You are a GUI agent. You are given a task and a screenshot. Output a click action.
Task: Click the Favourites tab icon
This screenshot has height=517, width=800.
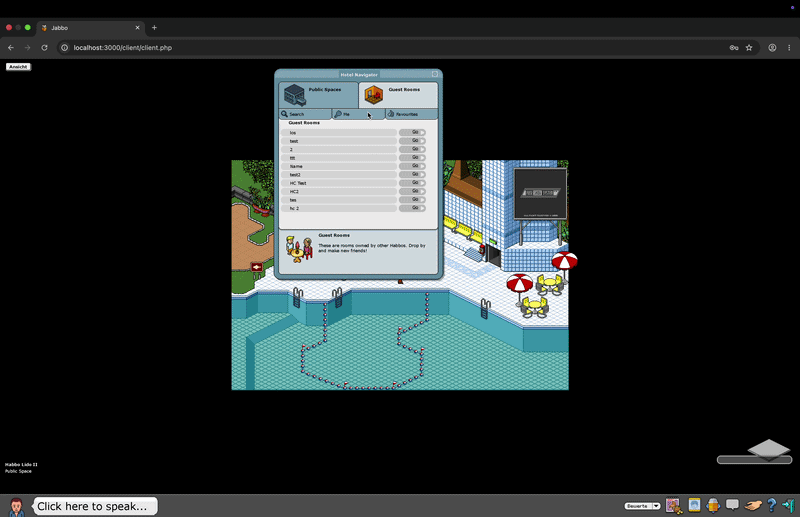pyautogui.click(x=391, y=114)
